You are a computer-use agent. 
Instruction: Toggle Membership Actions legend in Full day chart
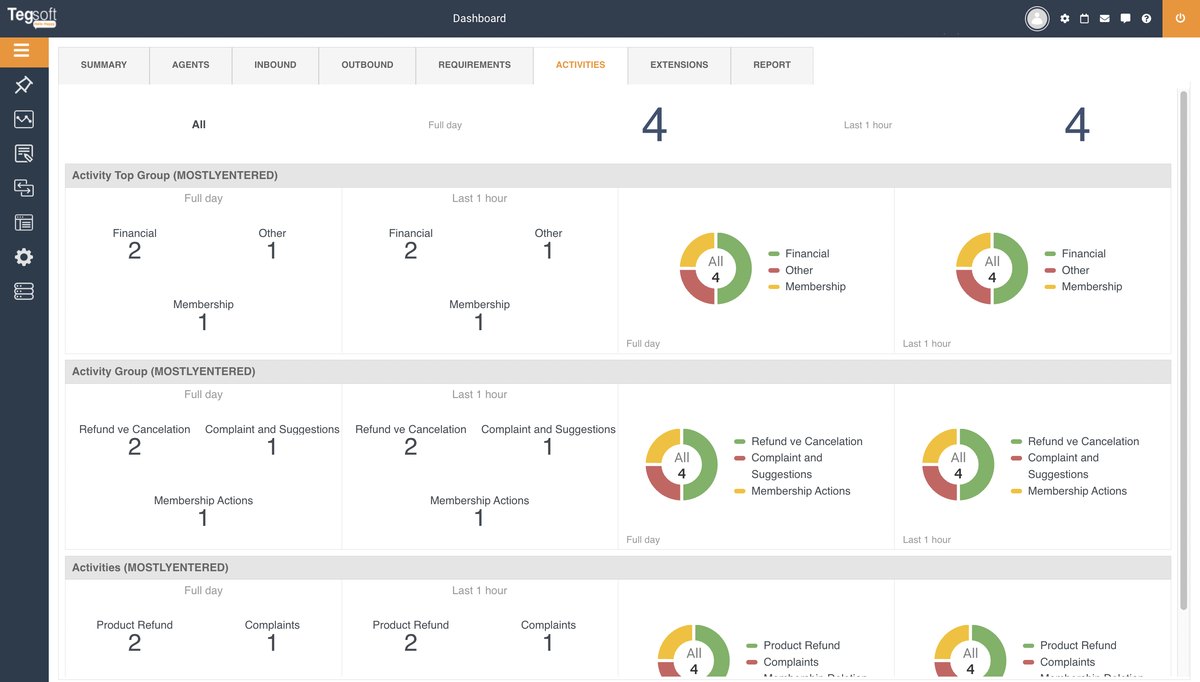point(792,491)
